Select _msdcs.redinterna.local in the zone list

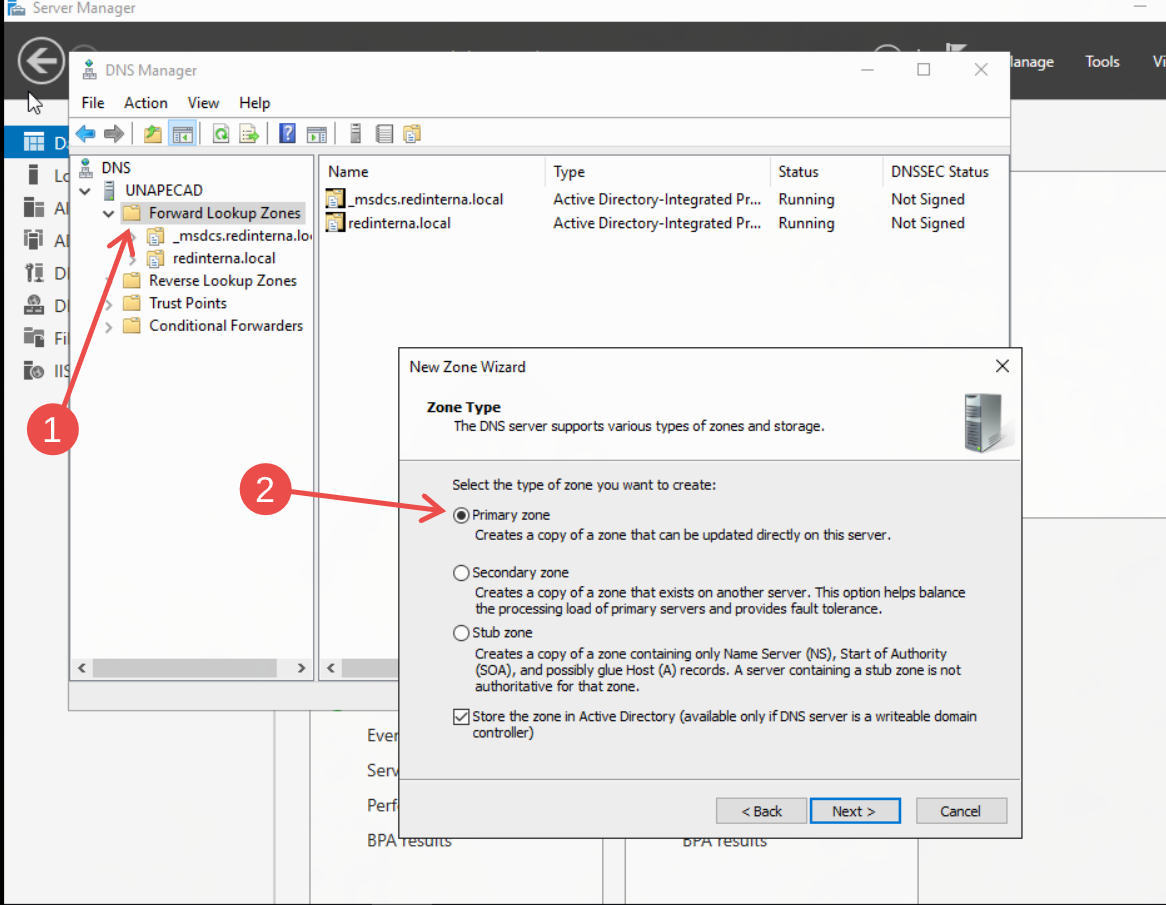[x=416, y=199]
